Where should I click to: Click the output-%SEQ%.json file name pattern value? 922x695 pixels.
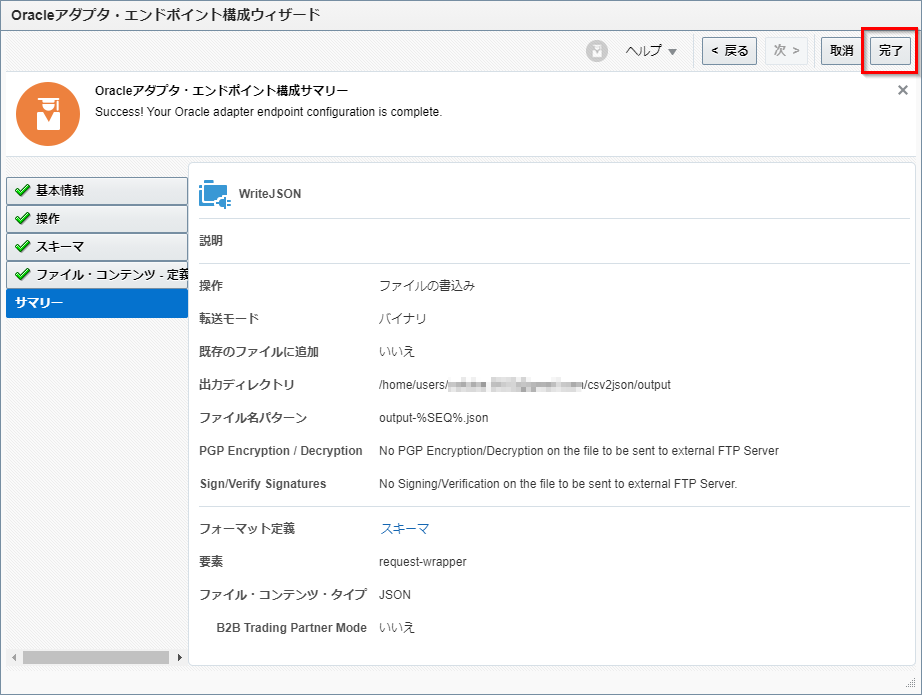click(x=433, y=418)
